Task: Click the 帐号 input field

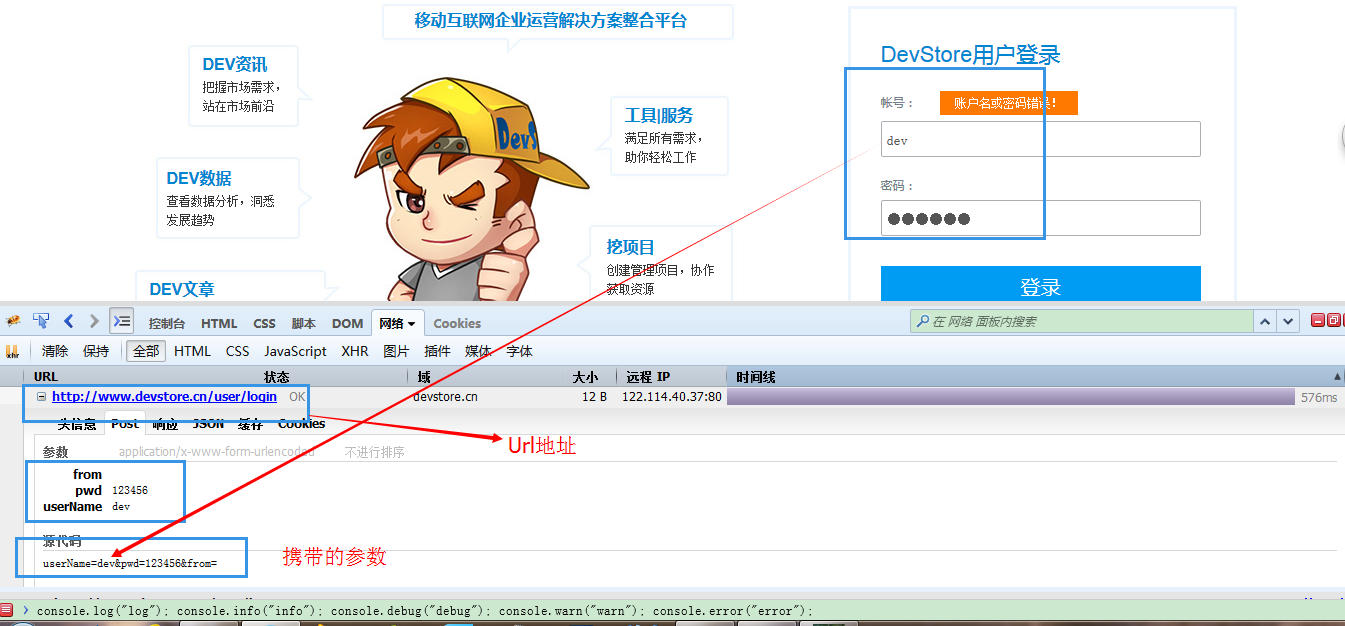Action: (1040, 139)
